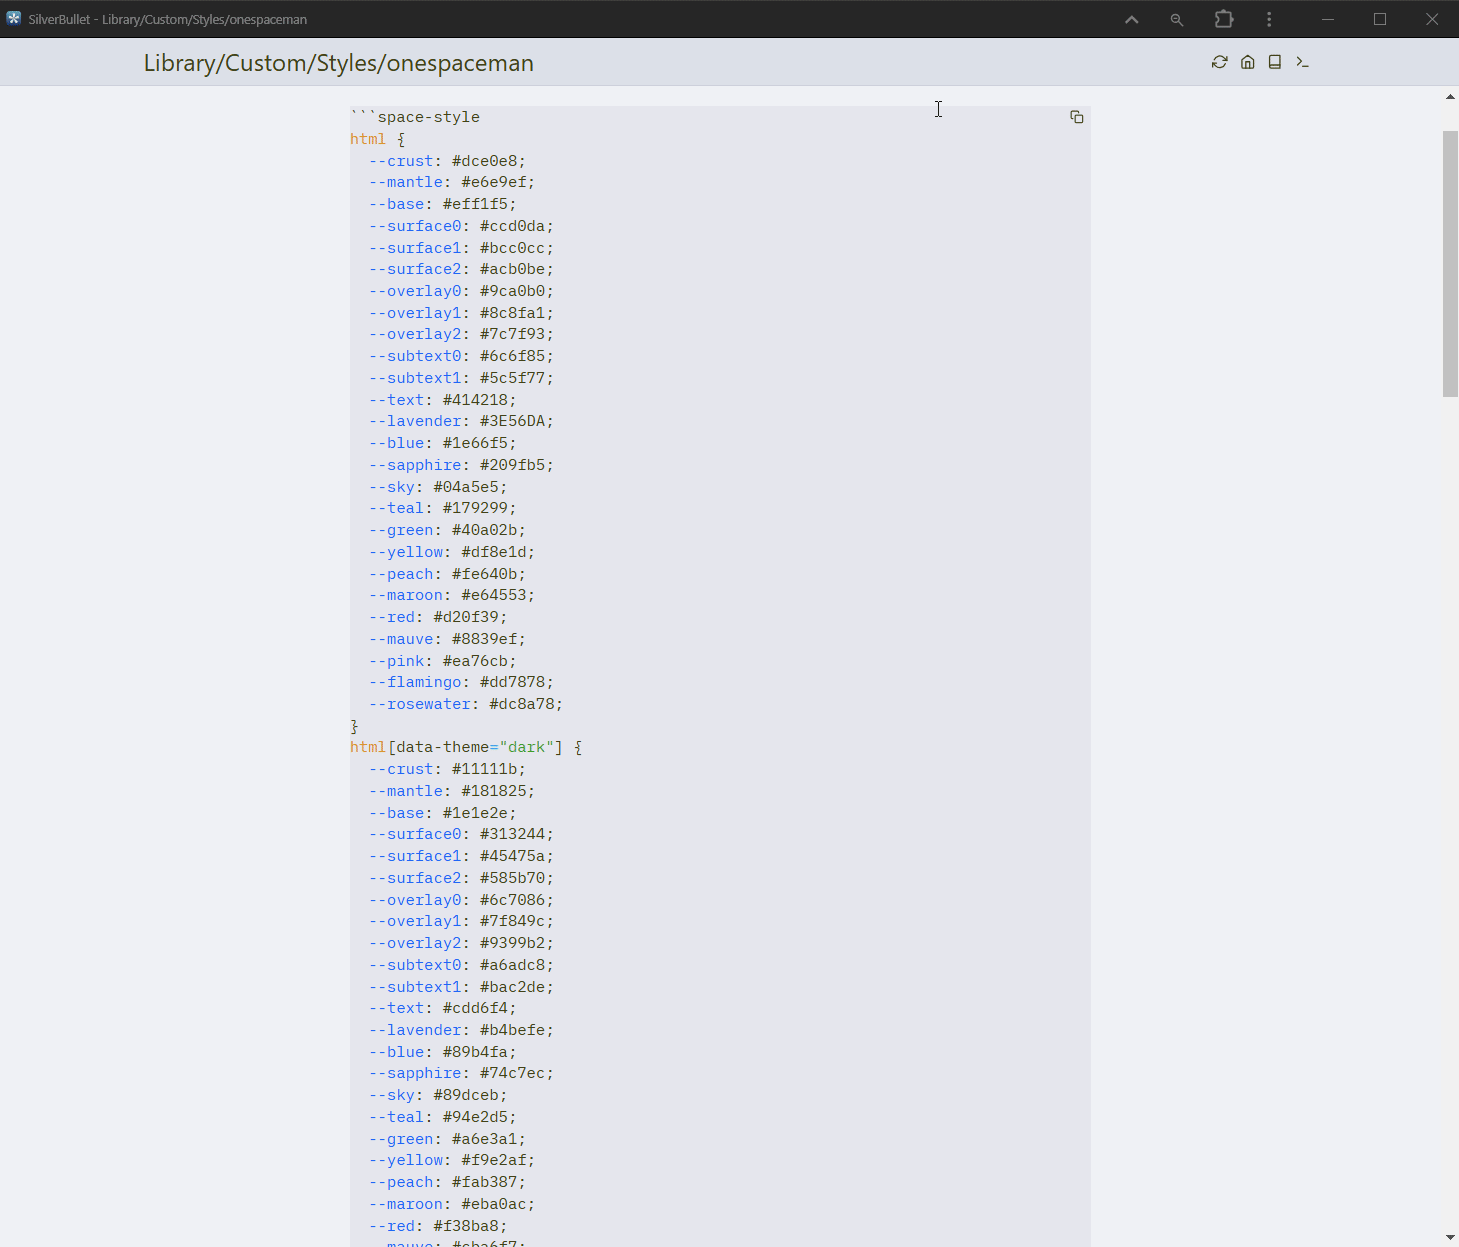Click light --base: #eff1f5 line
The image size is (1459, 1247).
[x=442, y=204]
